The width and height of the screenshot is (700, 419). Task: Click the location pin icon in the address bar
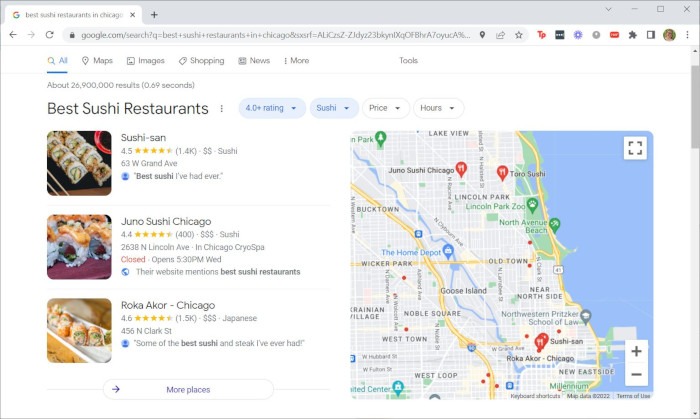pyautogui.click(x=482, y=35)
